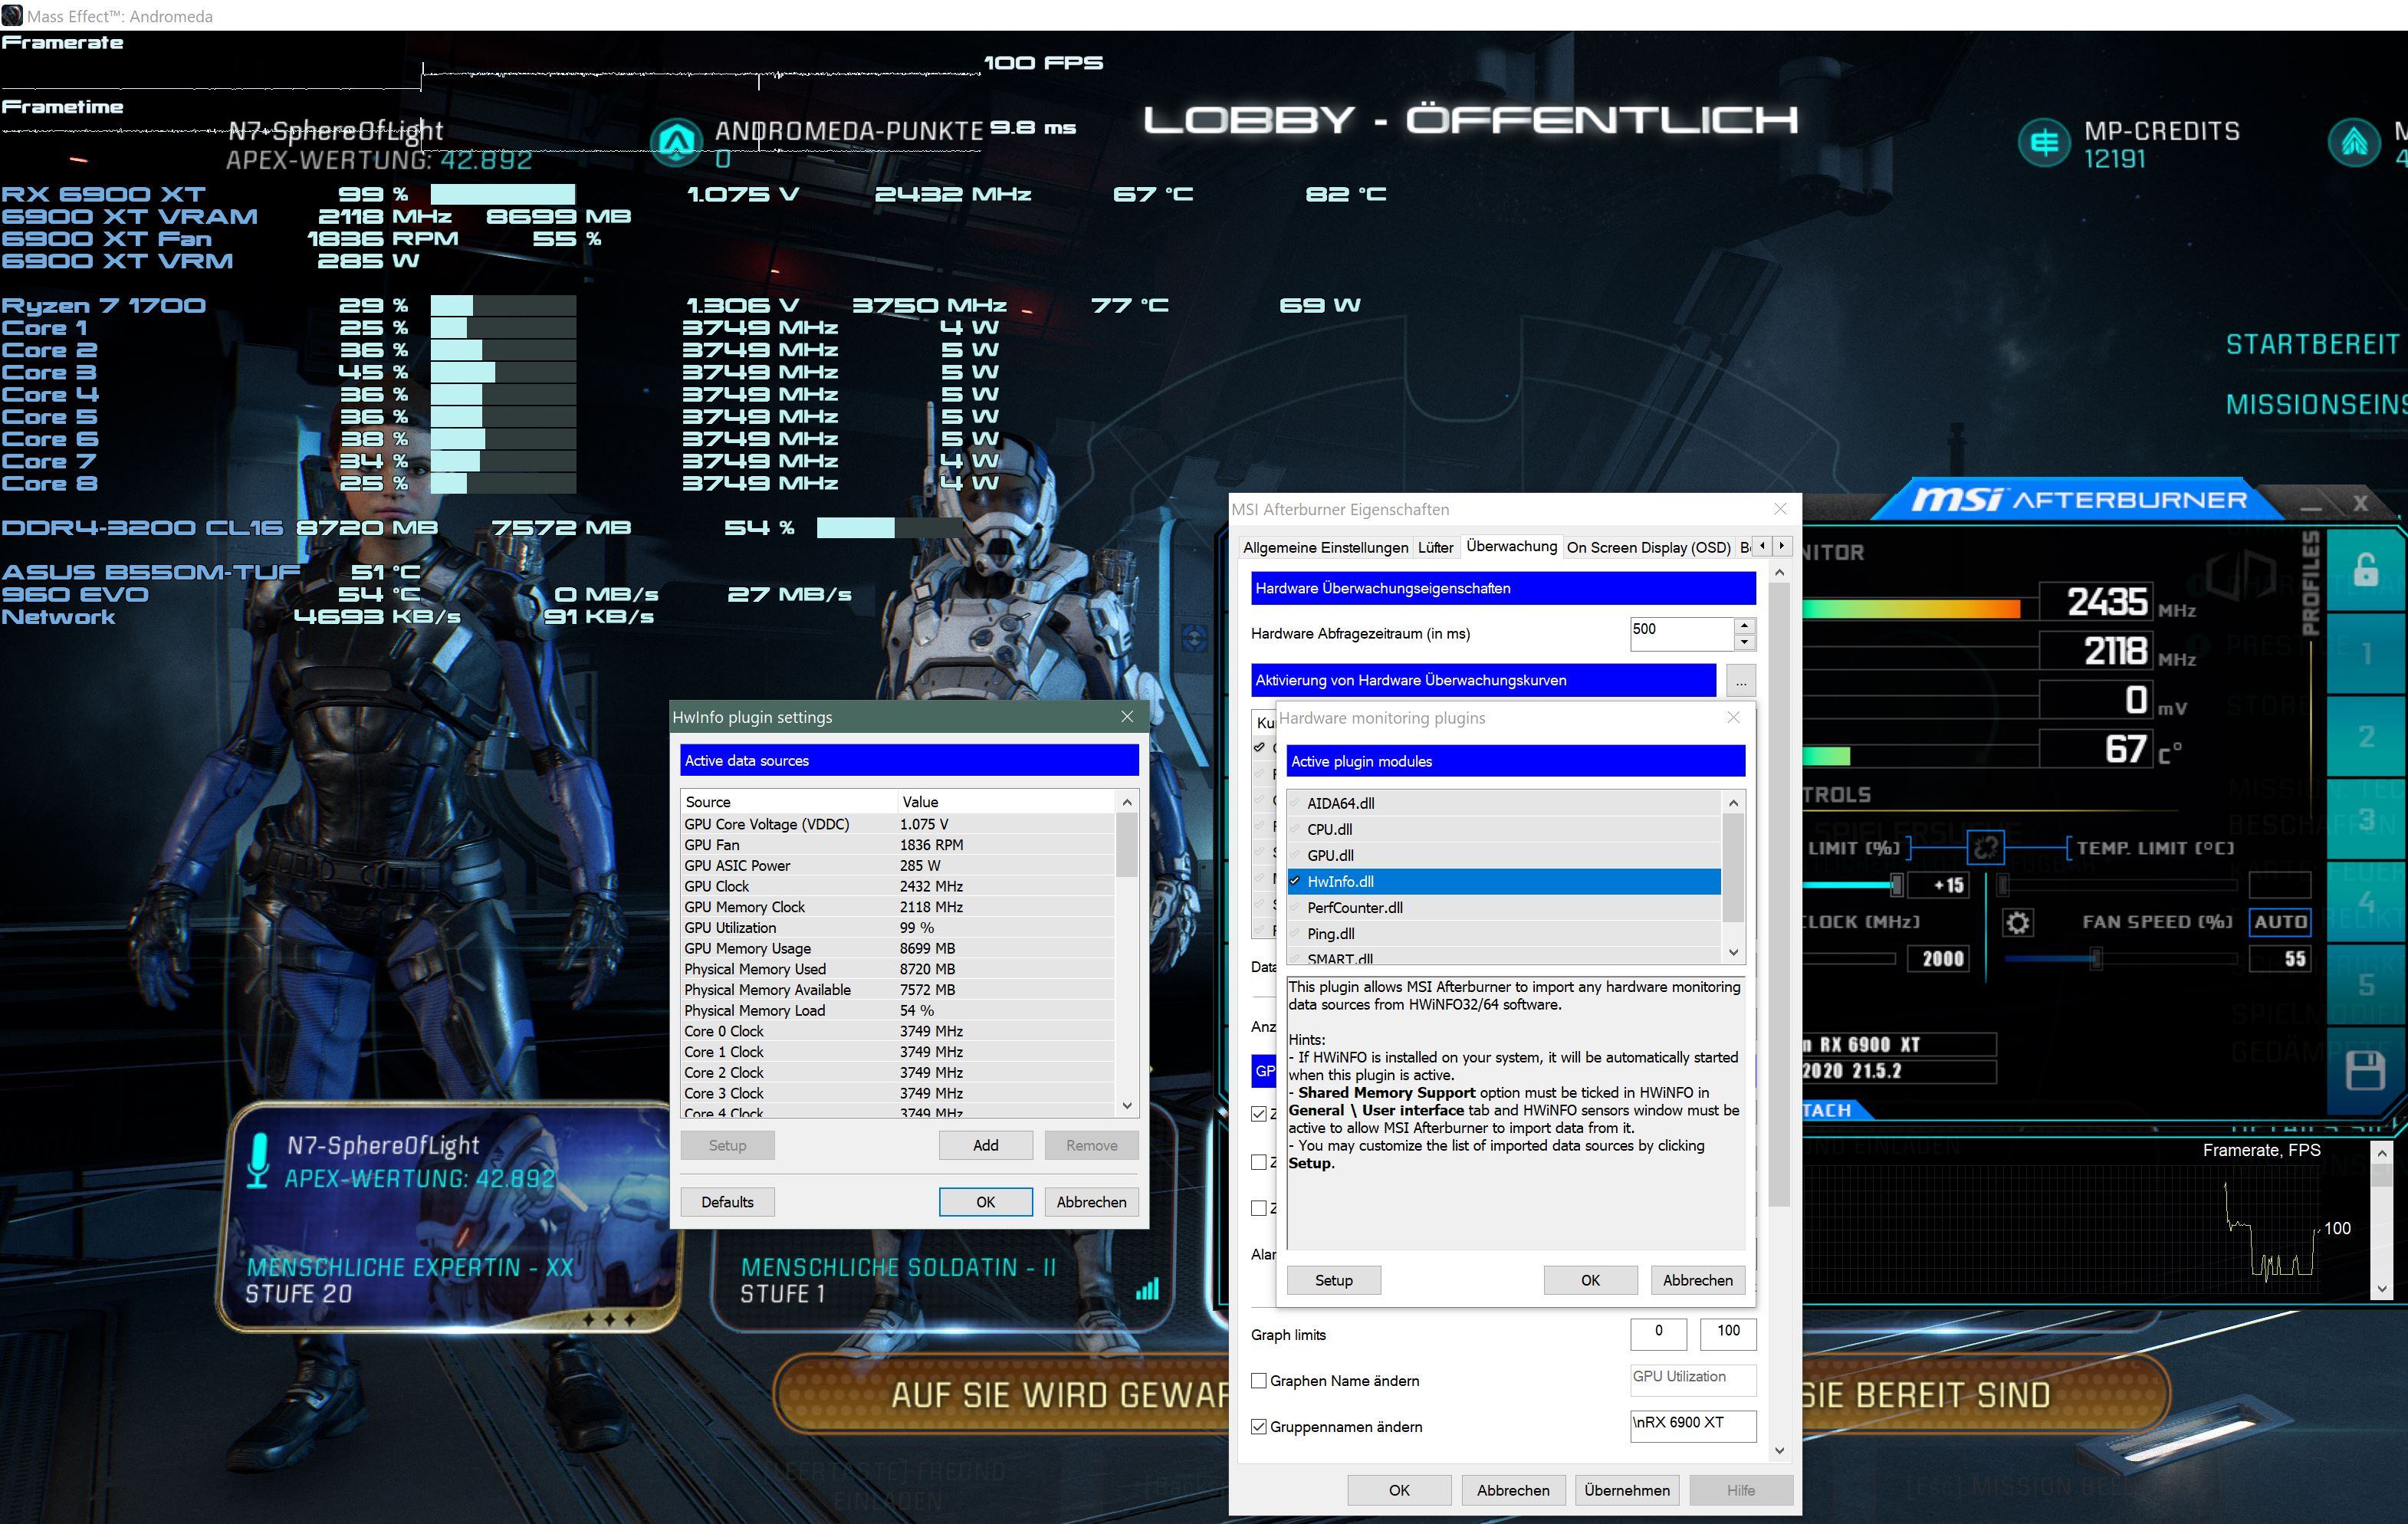Screen dimensions: 2408x1524
Task: Click Übernehmen in Eigenschaften window
Action: click(1627, 1490)
